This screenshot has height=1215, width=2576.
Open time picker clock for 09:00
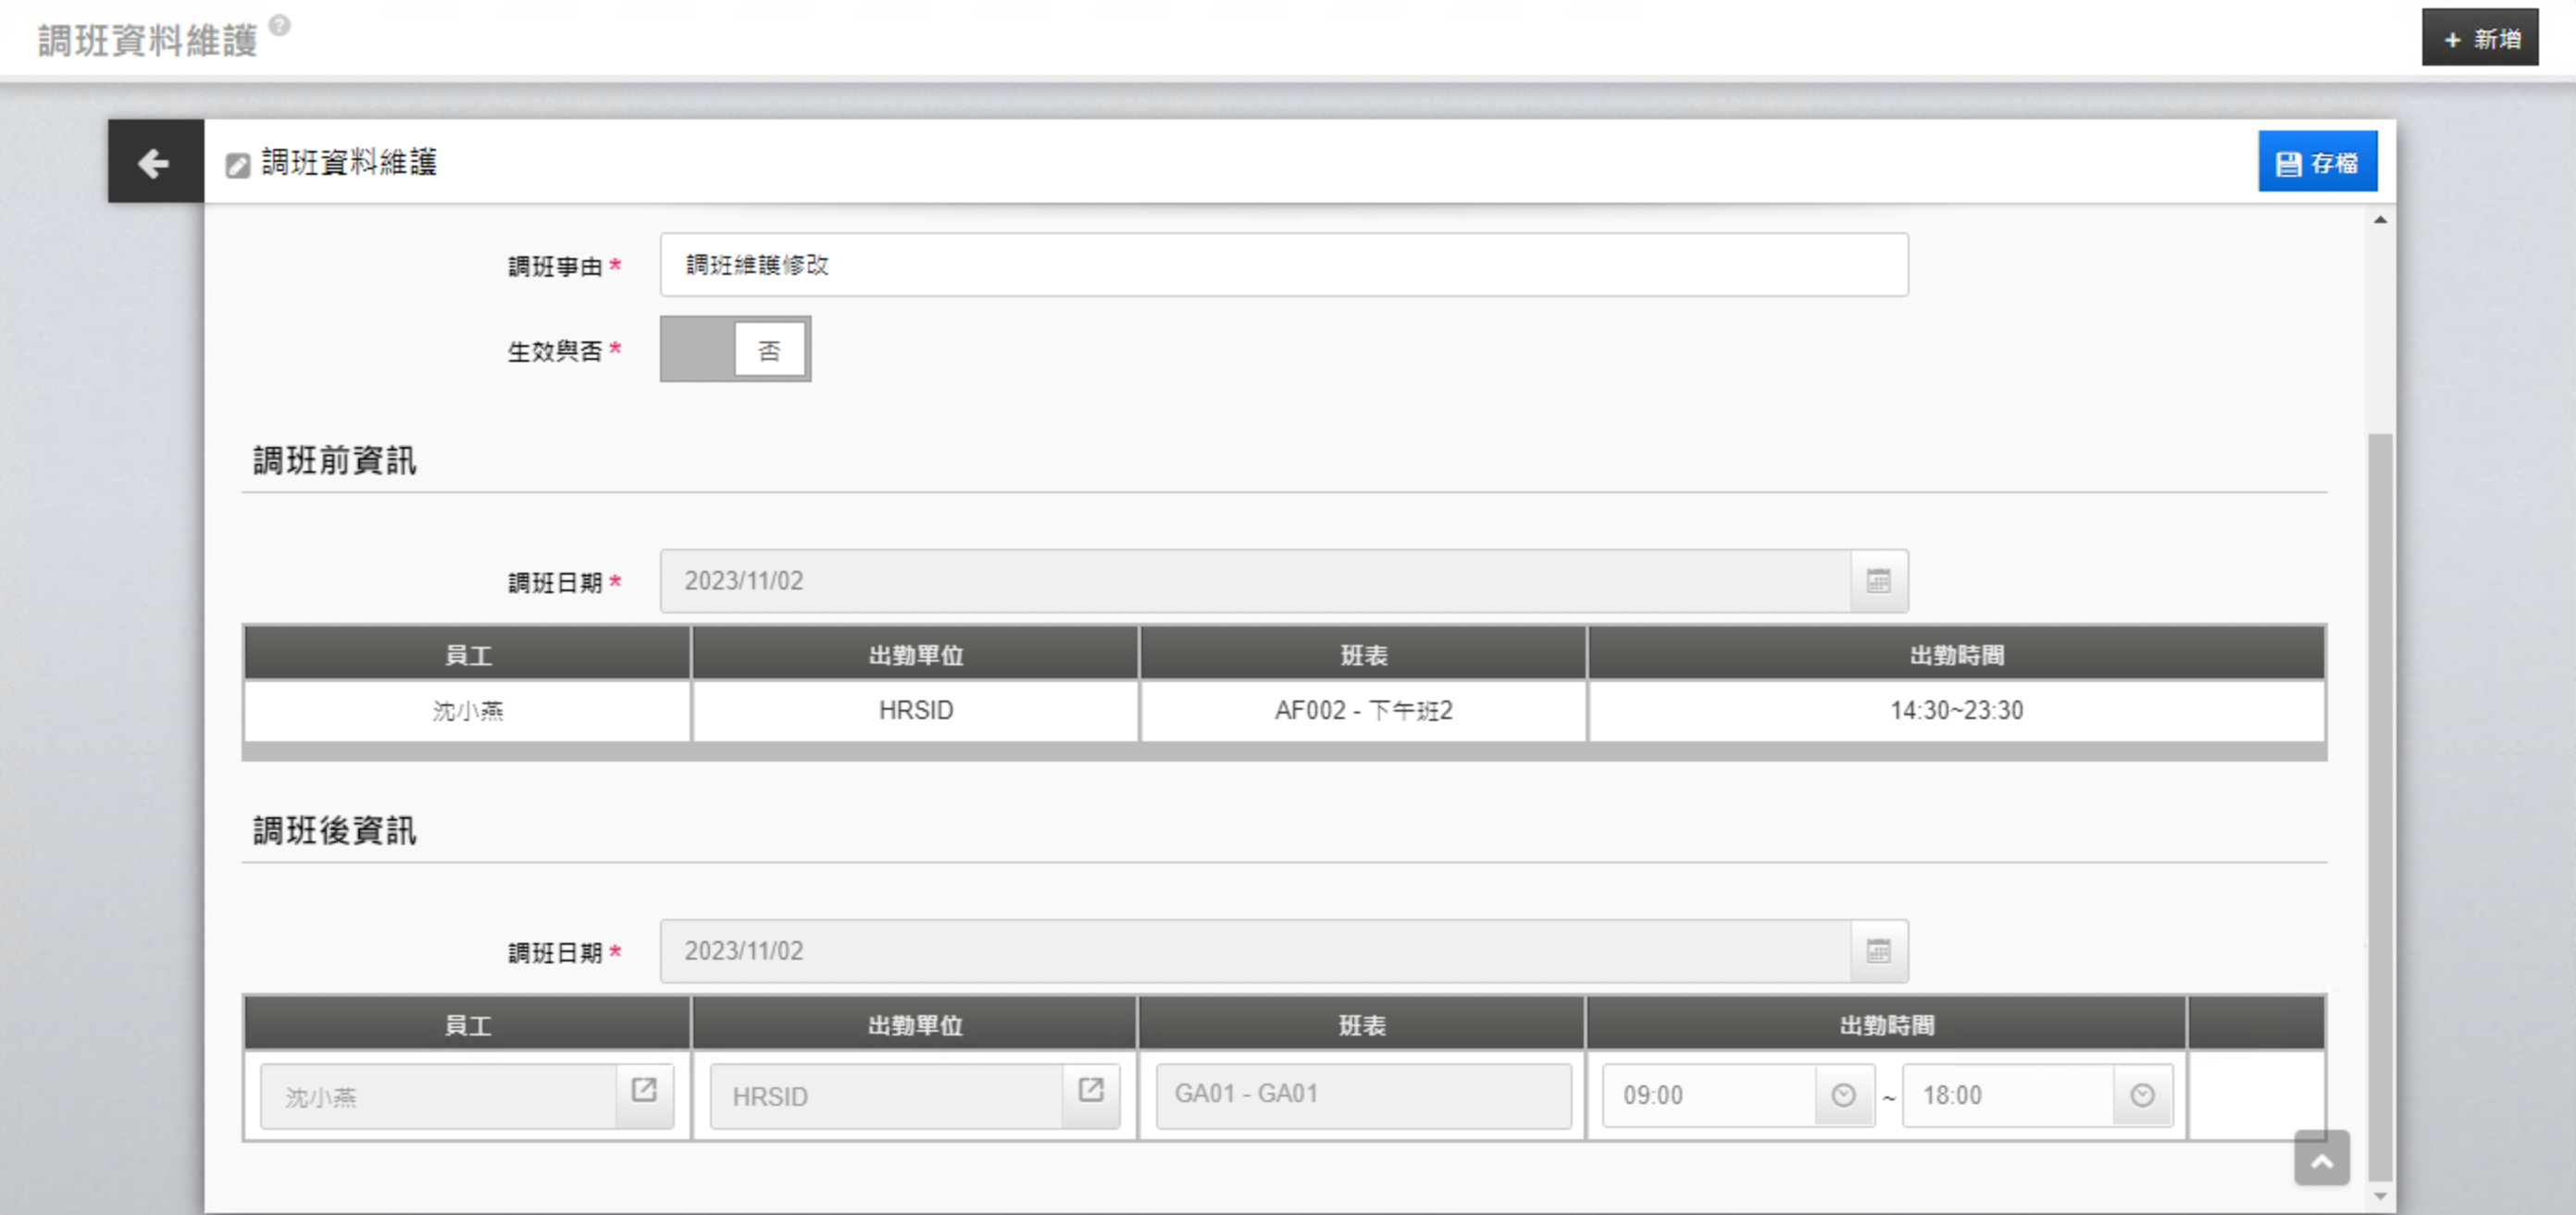tap(1843, 1096)
